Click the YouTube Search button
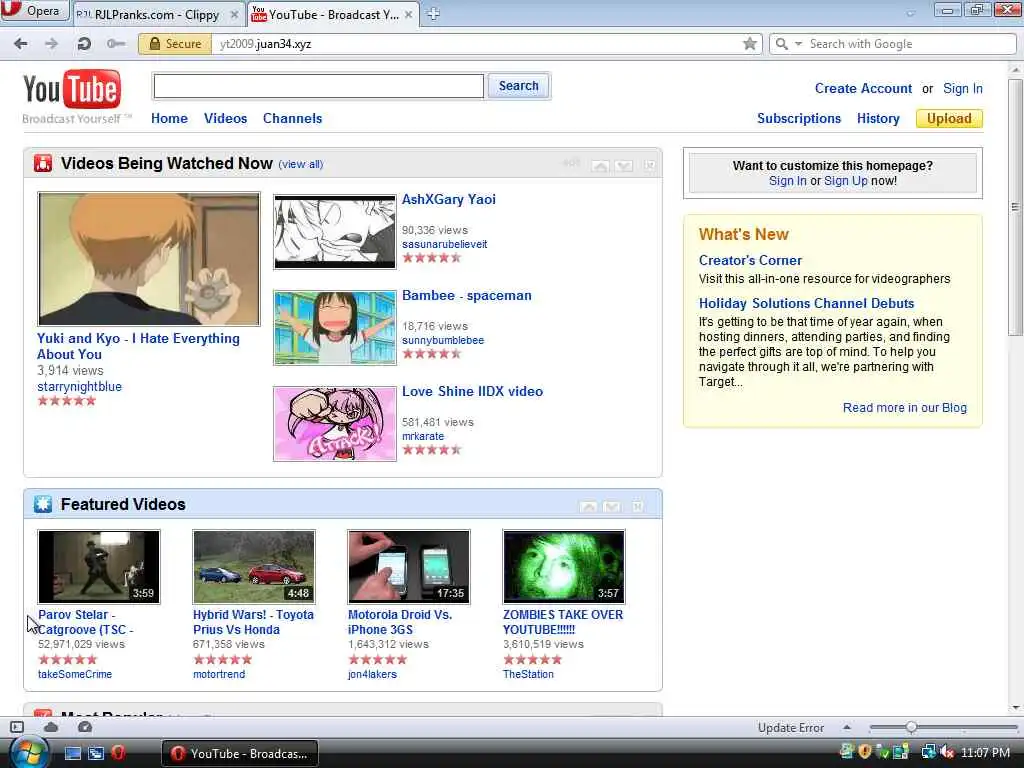 519,86
